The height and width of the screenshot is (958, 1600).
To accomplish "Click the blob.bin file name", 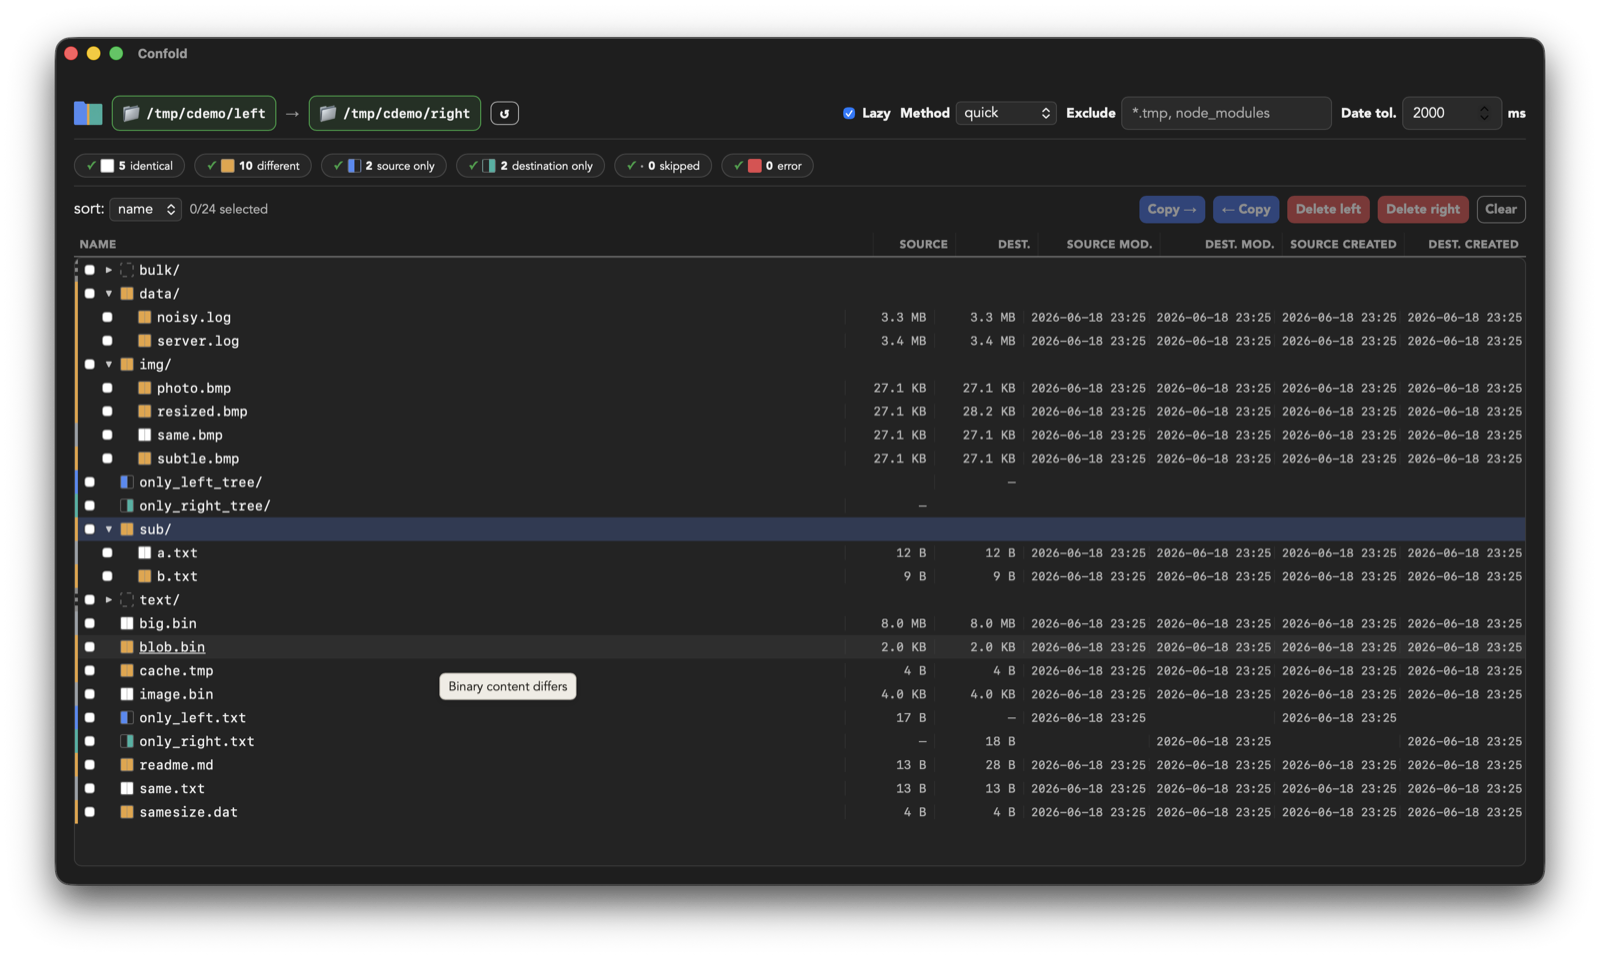I will (172, 647).
